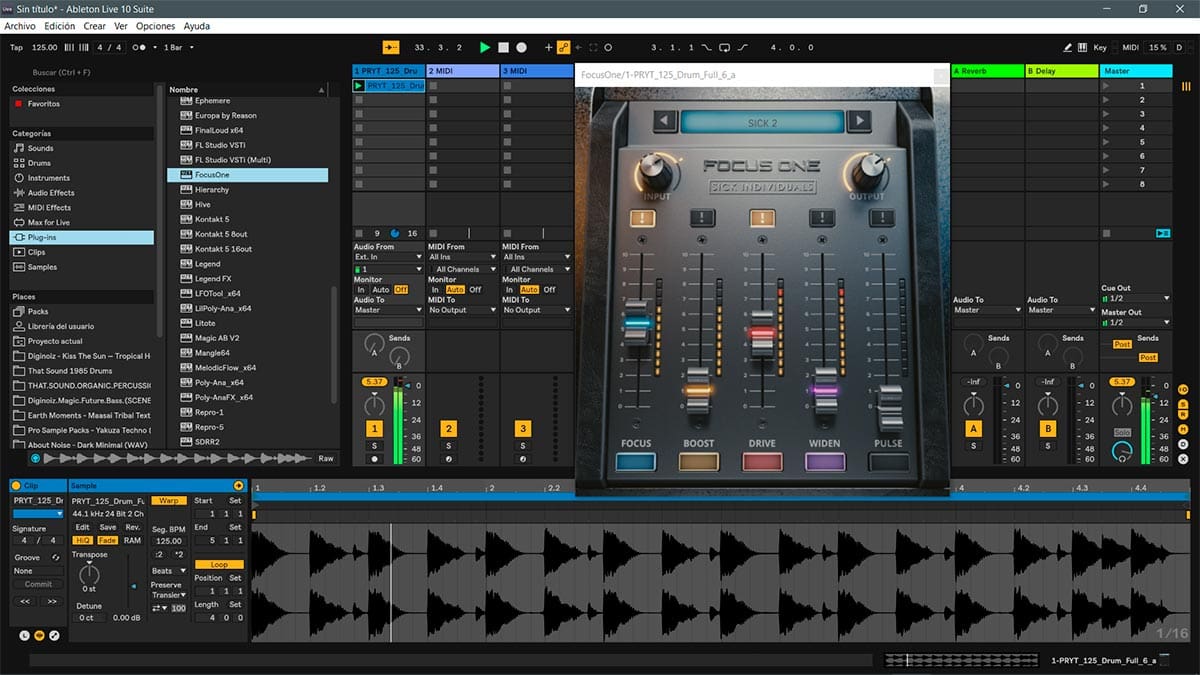Toggle the Computer MIDI Keyboard icon
Image resolution: width=1200 pixels, height=675 pixels.
pyautogui.click(x=1085, y=47)
